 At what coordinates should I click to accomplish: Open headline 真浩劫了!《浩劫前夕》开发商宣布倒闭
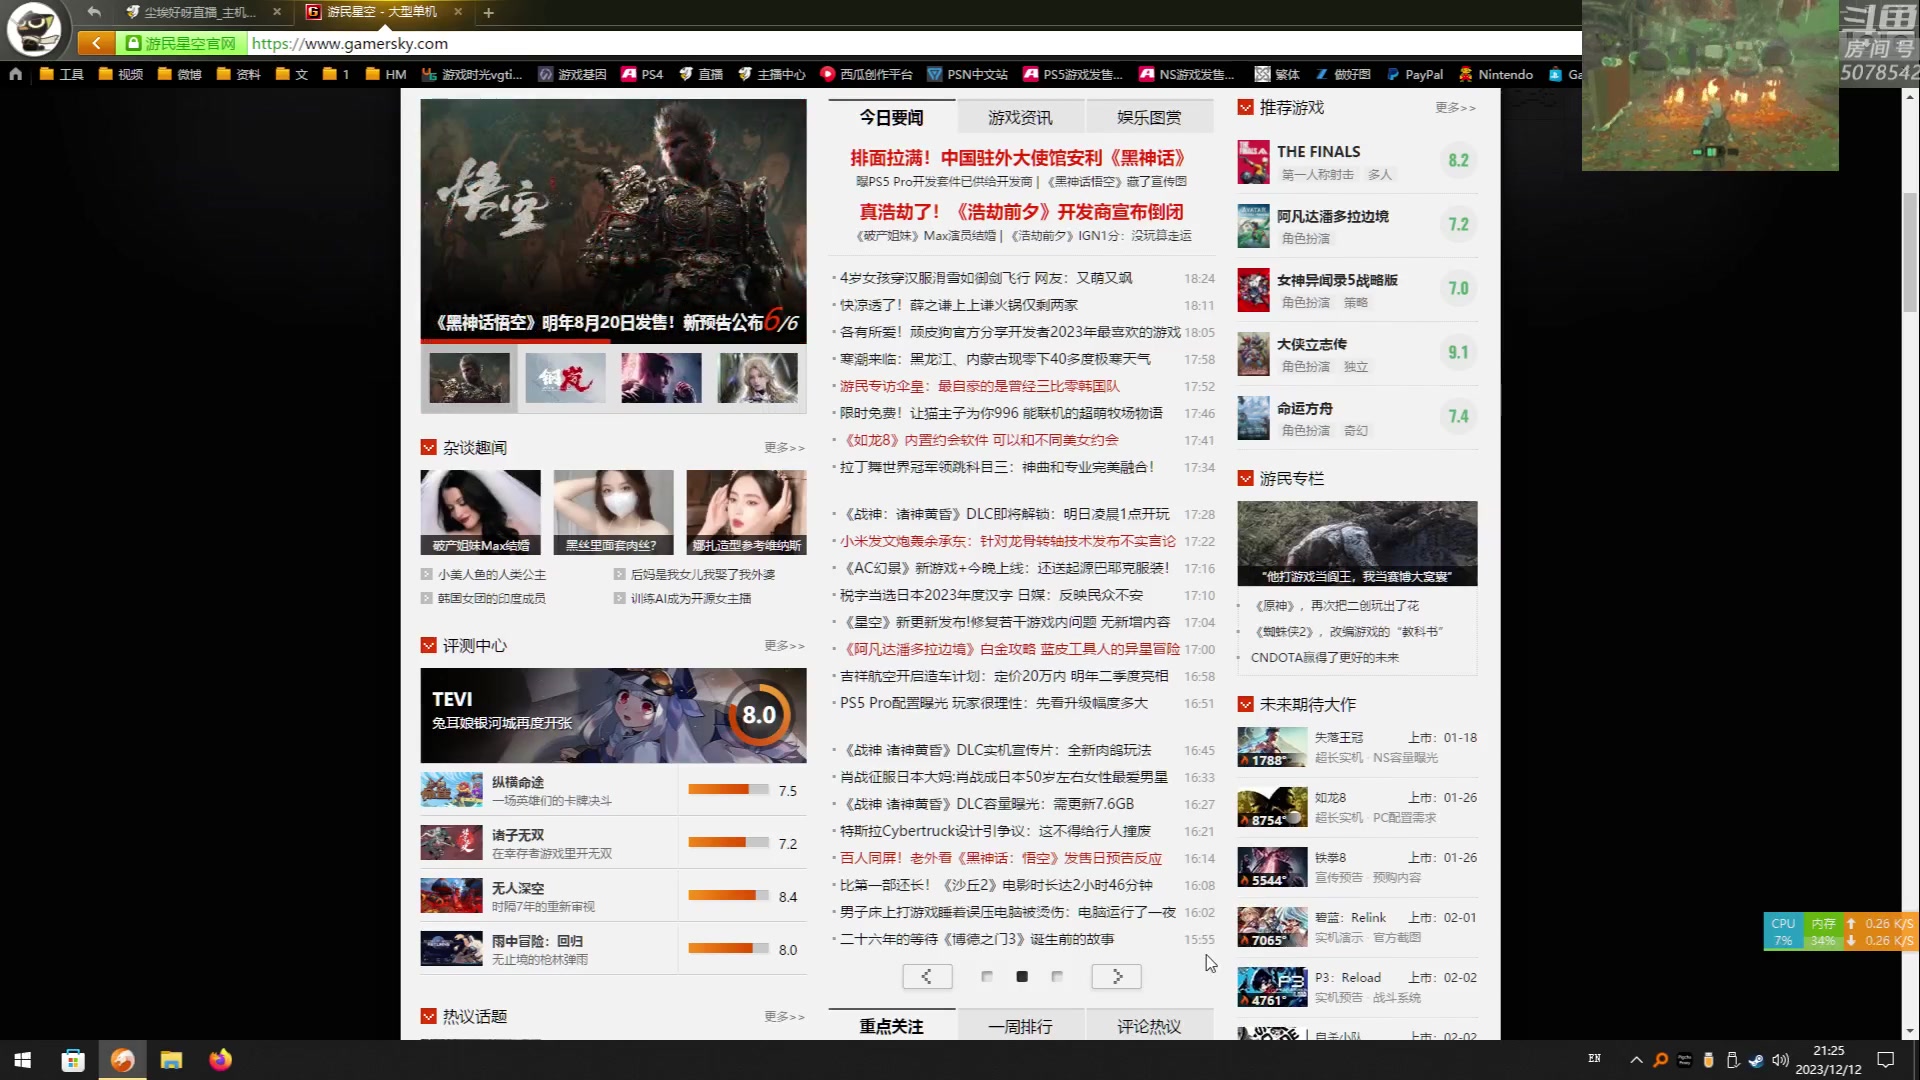[1021, 212]
